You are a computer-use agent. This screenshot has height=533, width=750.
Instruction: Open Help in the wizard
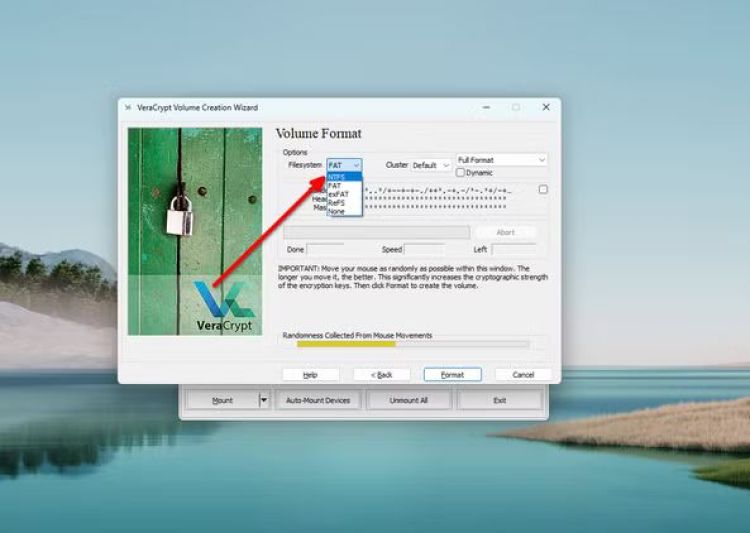pos(310,374)
